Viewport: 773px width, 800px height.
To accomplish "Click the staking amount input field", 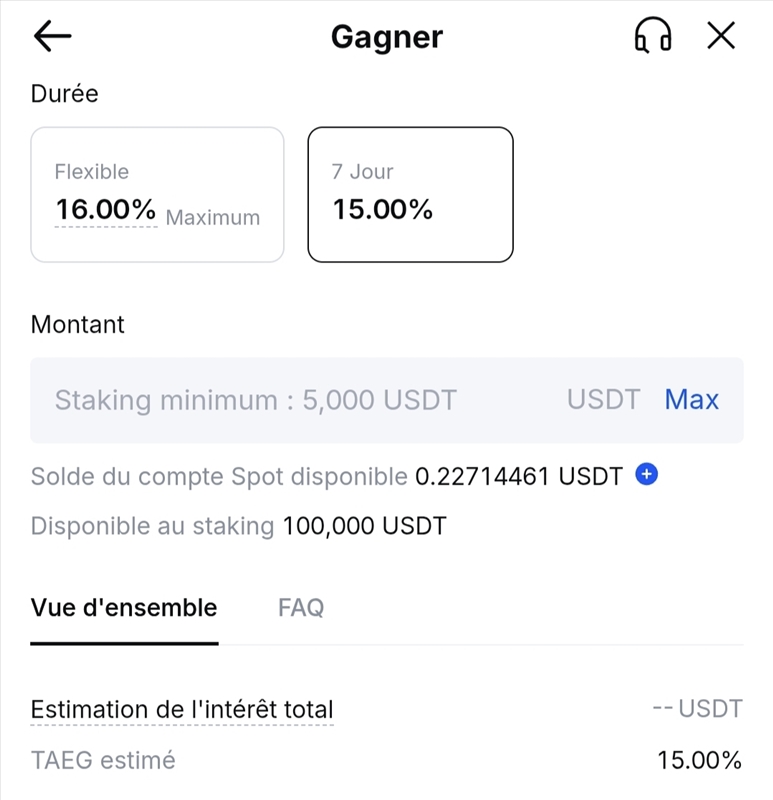I will [x=300, y=399].
